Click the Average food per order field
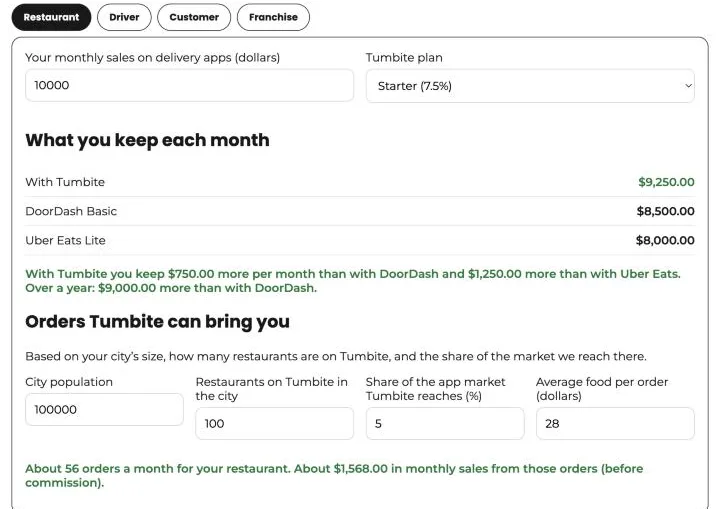 click(615, 424)
